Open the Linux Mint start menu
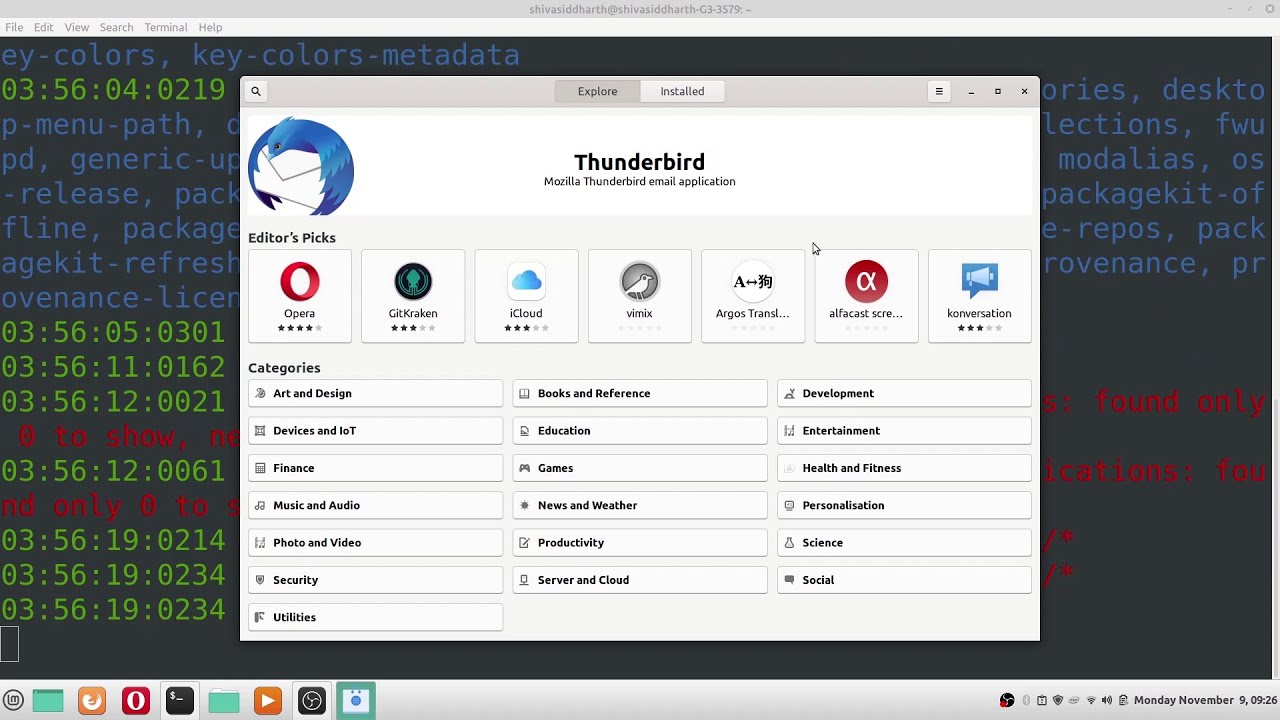Screen dimensions: 1280x720 (x=13, y=701)
